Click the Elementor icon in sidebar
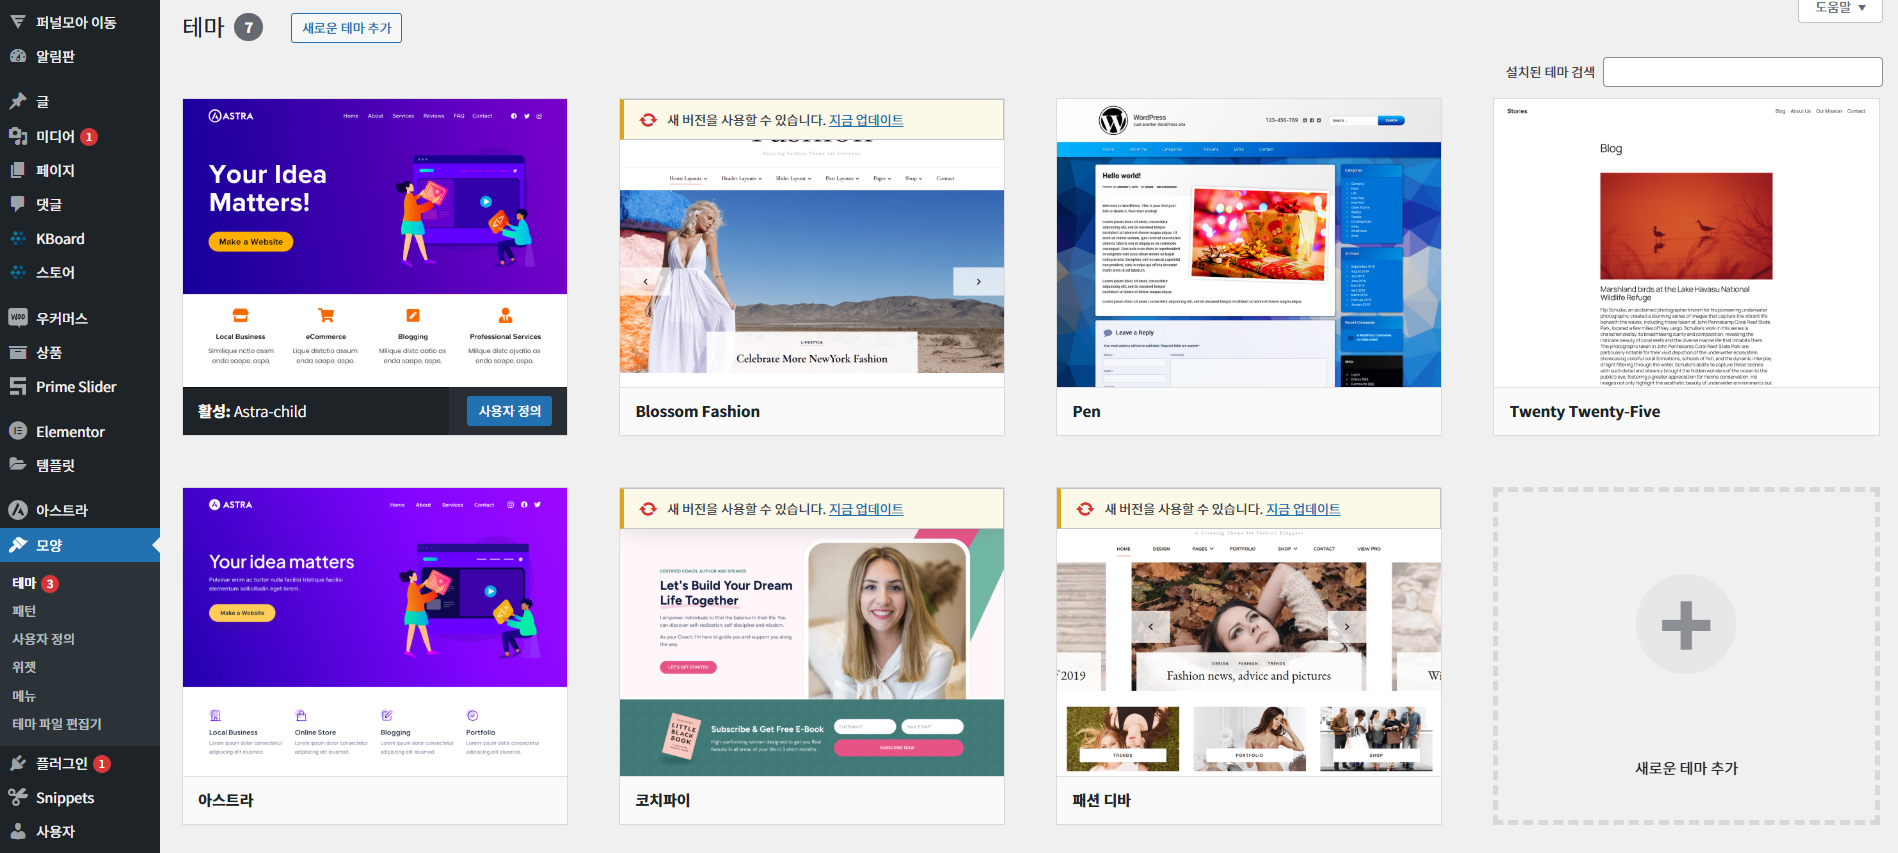This screenshot has width=1898, height=853. 18,431
